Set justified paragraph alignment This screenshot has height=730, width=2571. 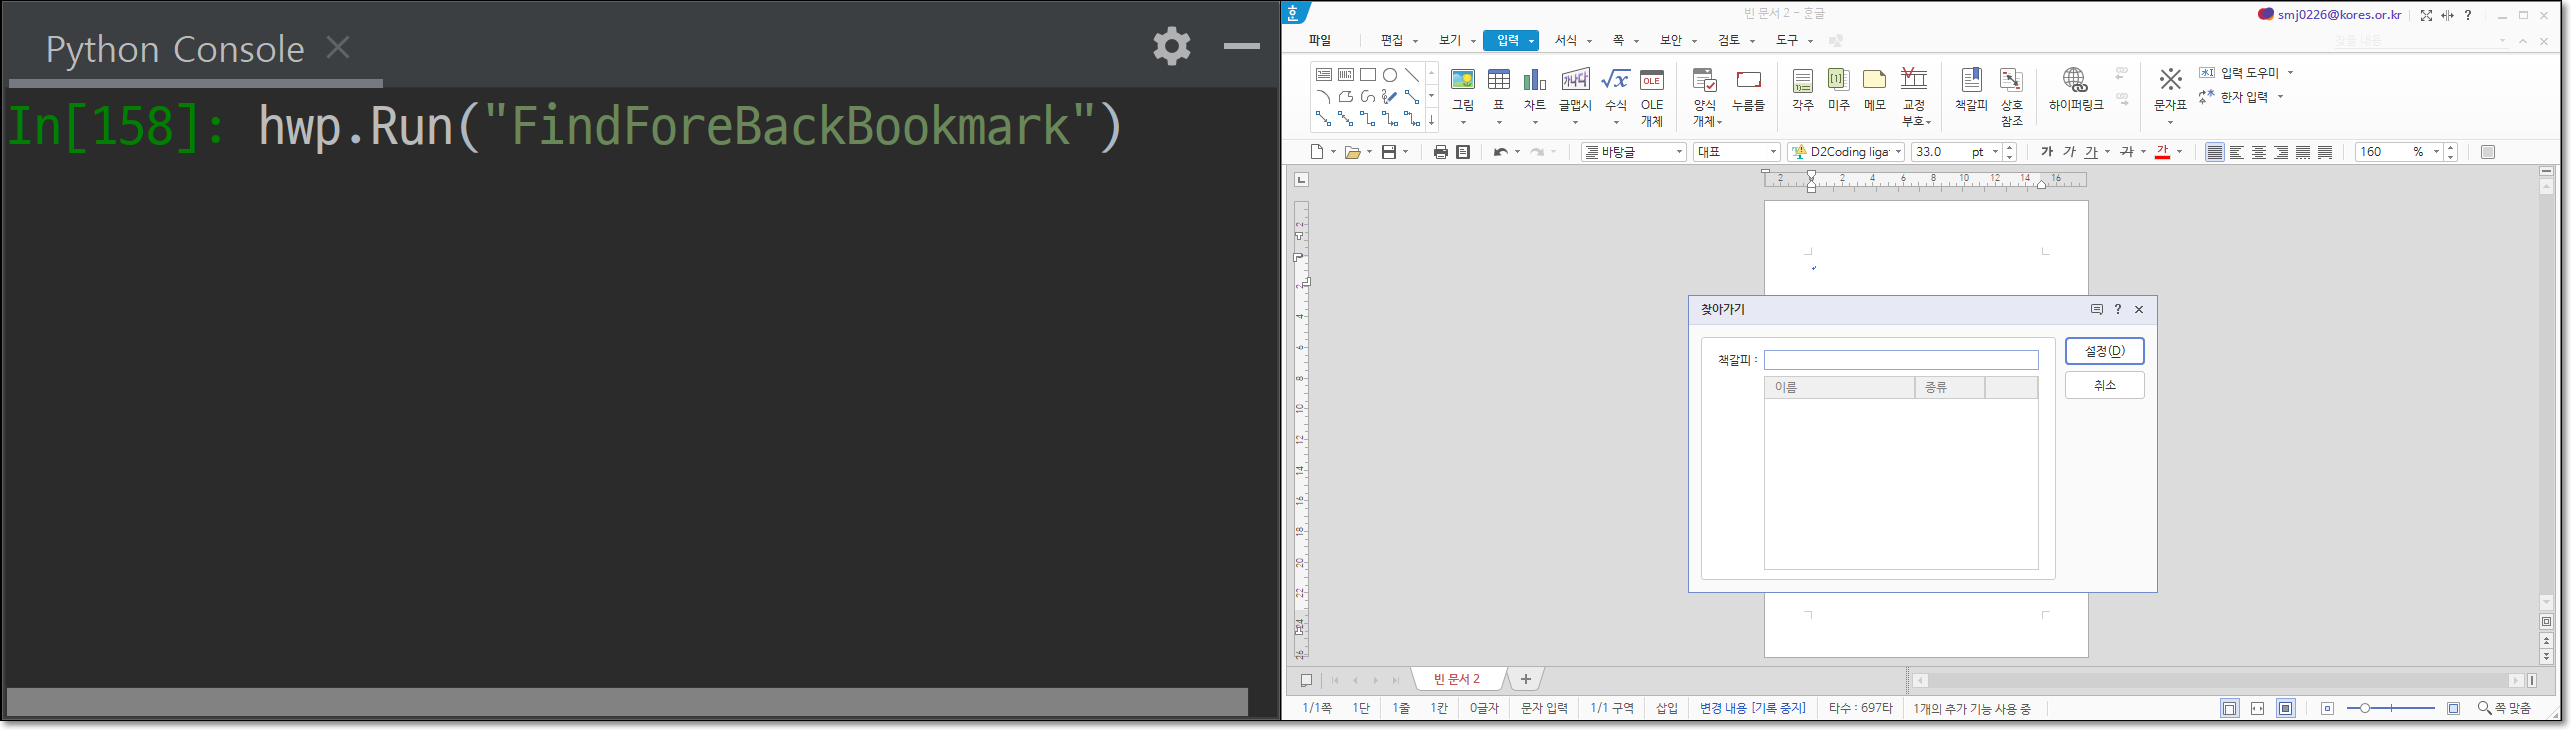tap(2214, 152)
